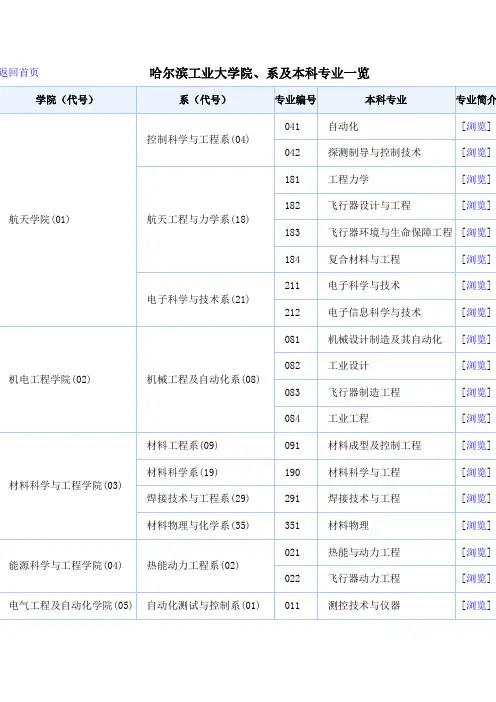Select the 电气工程及自动化学院(05) cell
This screenshot has height=702, width=496.
pos(68,606)
